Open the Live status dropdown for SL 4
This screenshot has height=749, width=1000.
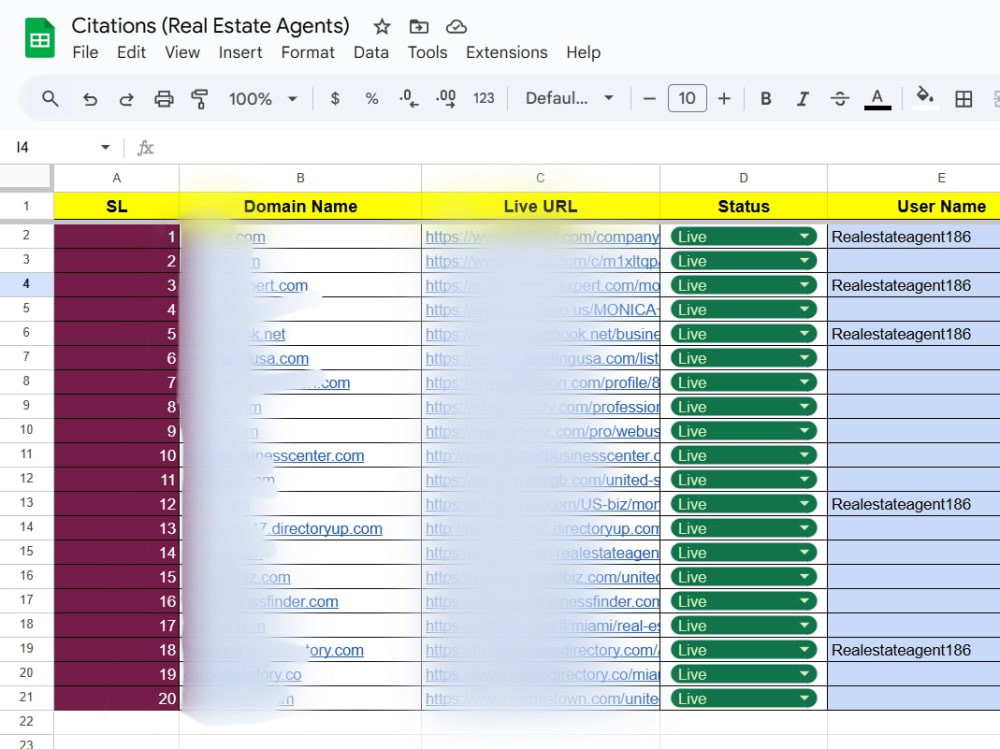[x=744, y=309]
